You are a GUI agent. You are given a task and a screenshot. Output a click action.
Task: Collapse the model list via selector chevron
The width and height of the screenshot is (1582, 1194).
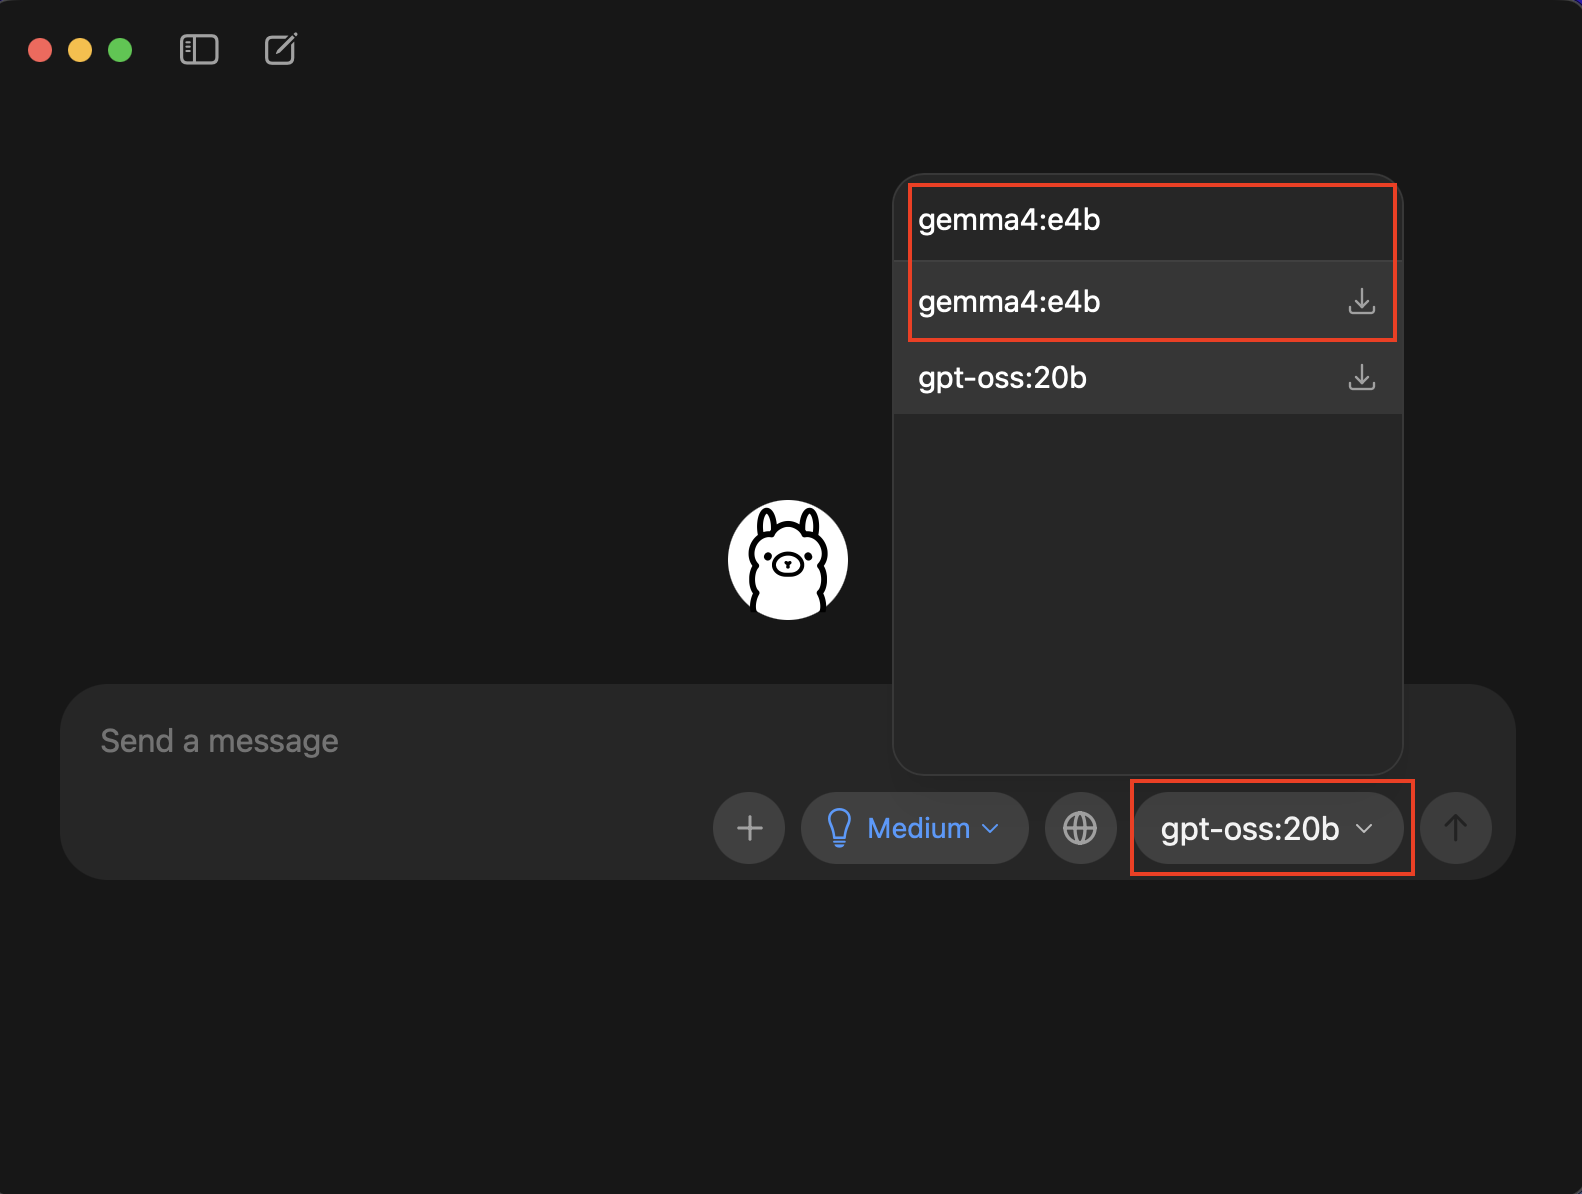click(x=1364, y=829)
